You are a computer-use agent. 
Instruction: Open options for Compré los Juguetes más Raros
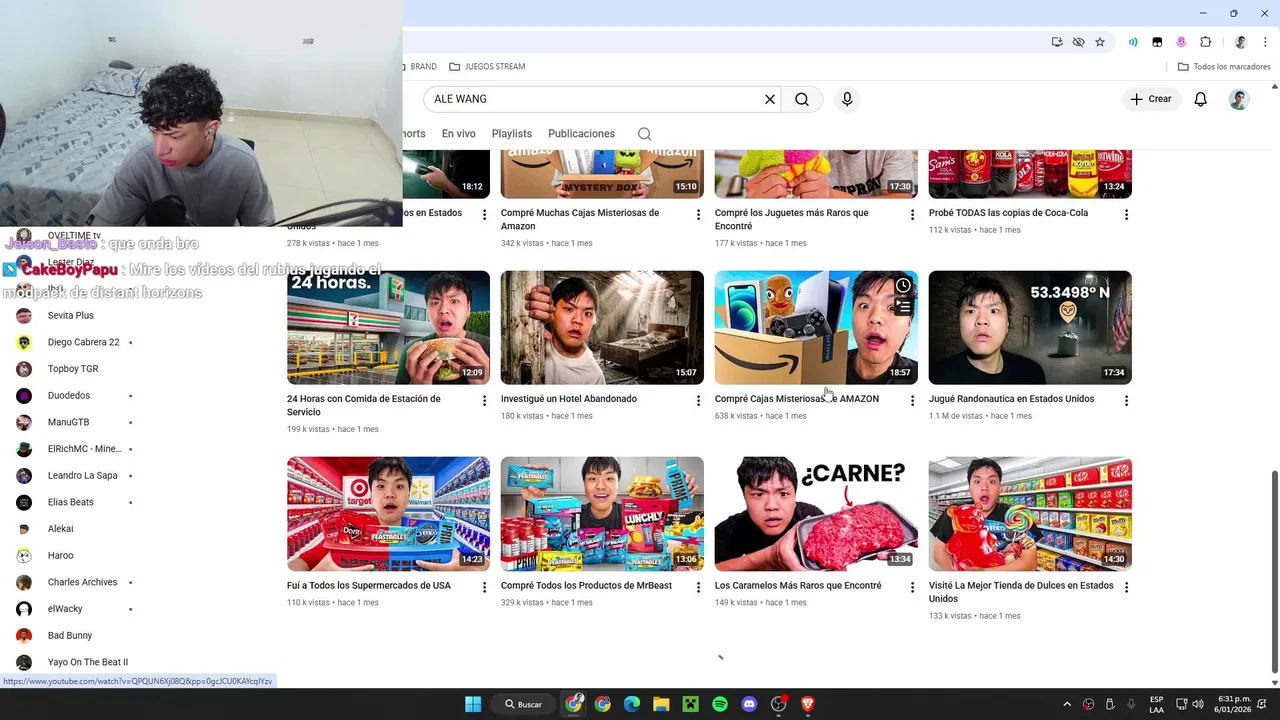click(912, 215)
